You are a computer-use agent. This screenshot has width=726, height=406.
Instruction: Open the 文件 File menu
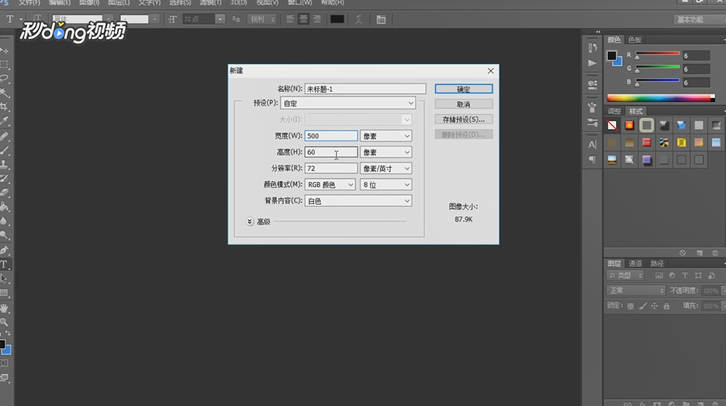coord(29,3)
